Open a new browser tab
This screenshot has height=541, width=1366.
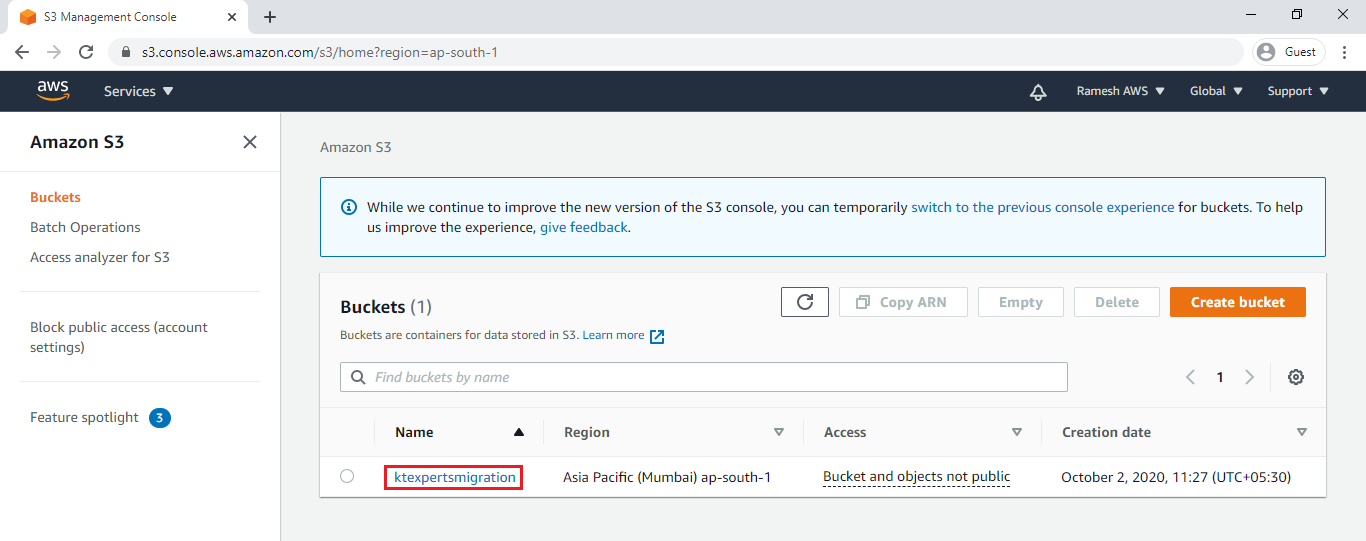click(x=270, y=17)
